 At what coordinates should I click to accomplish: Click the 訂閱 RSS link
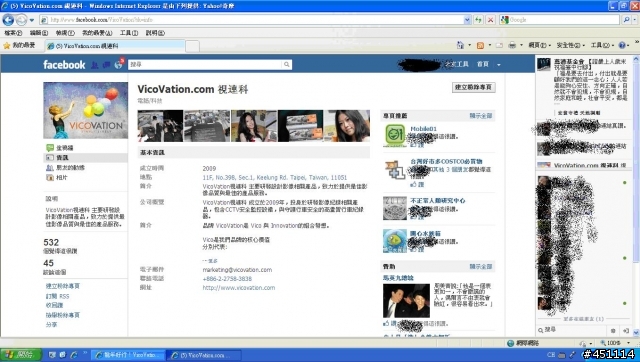click(58, 296)
